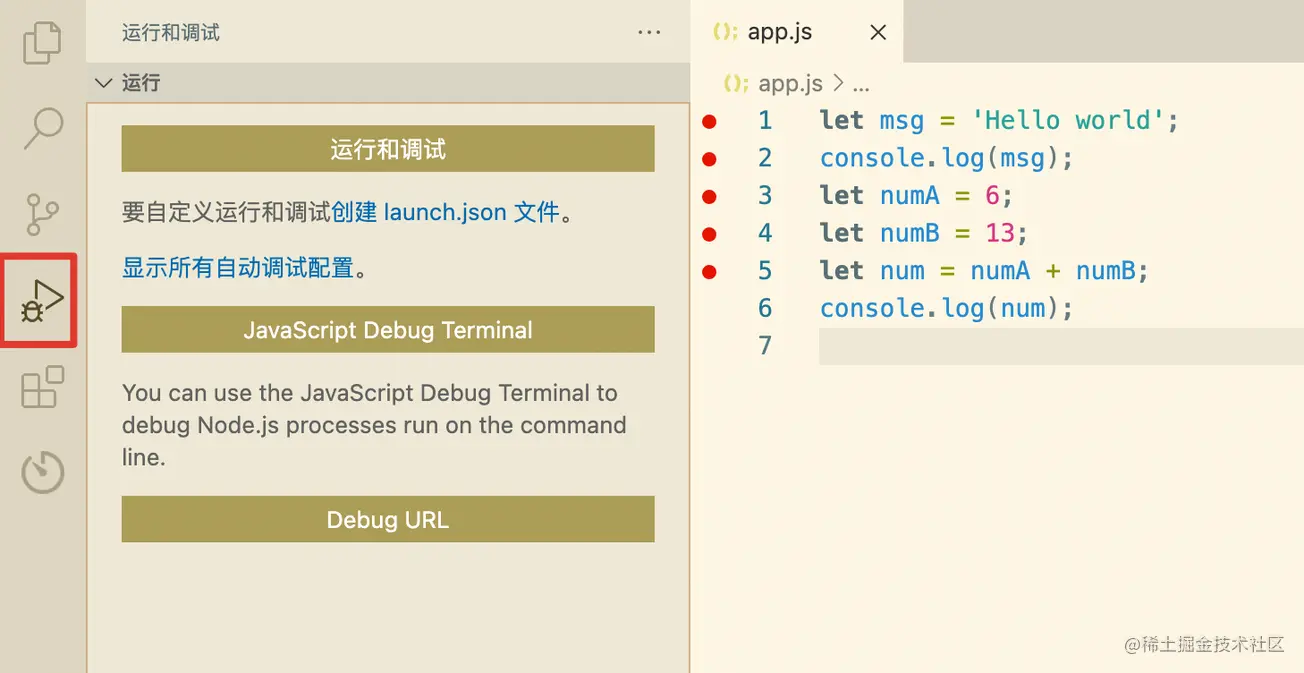The image size is (1304, 673).
Task: Collapse the 运行 section chevron
Action: tap(103, 83)
